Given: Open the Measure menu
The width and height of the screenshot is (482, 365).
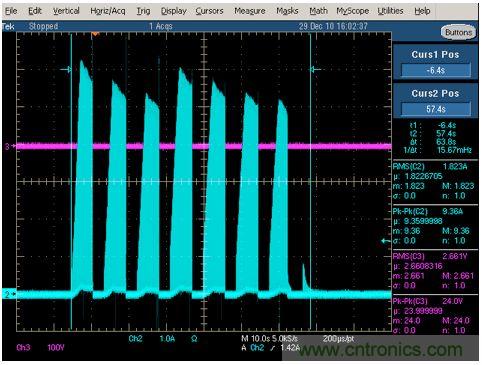Looking at the screenshot, I should tap(250, 11).
